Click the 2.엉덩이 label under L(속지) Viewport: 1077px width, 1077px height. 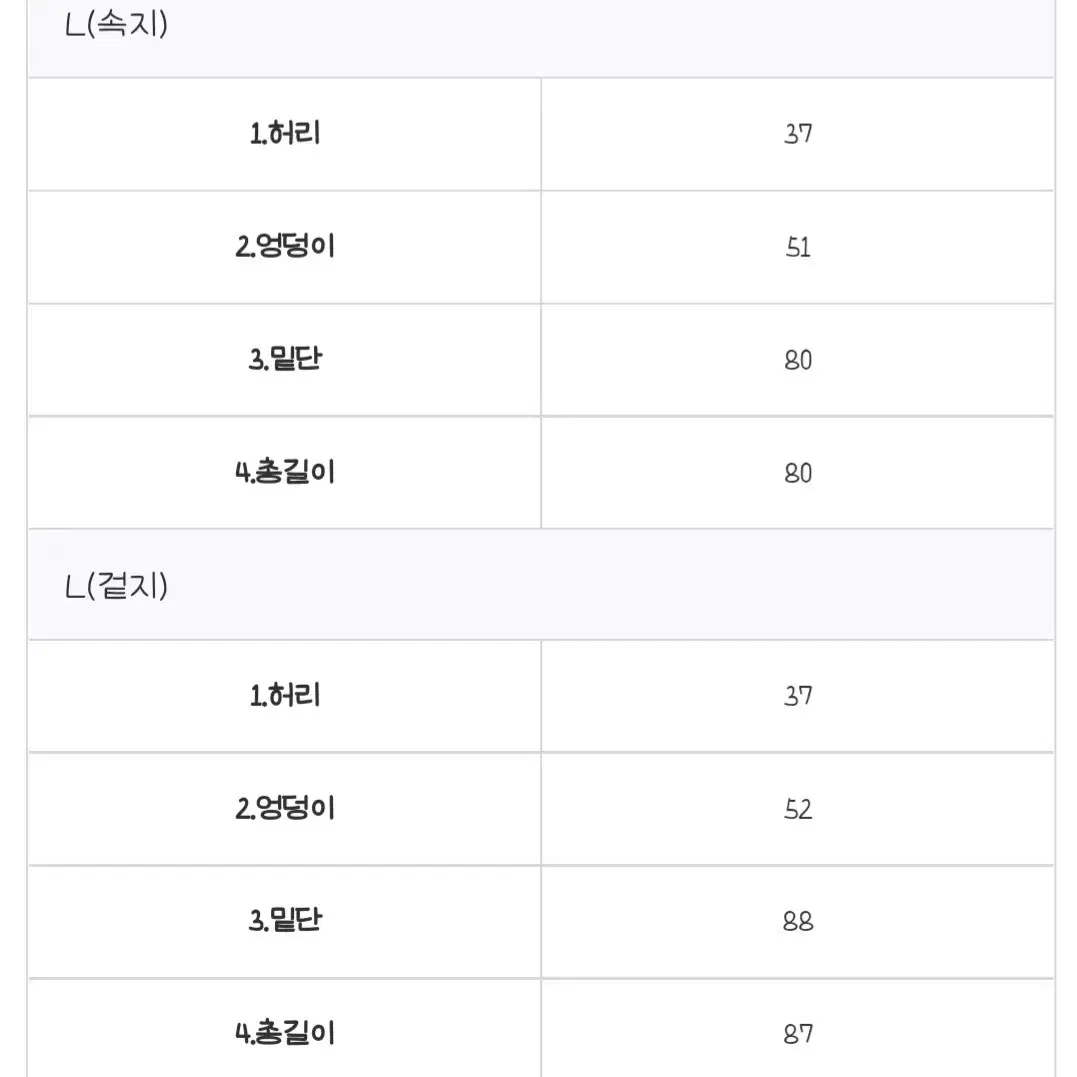(x=284, y=247)
